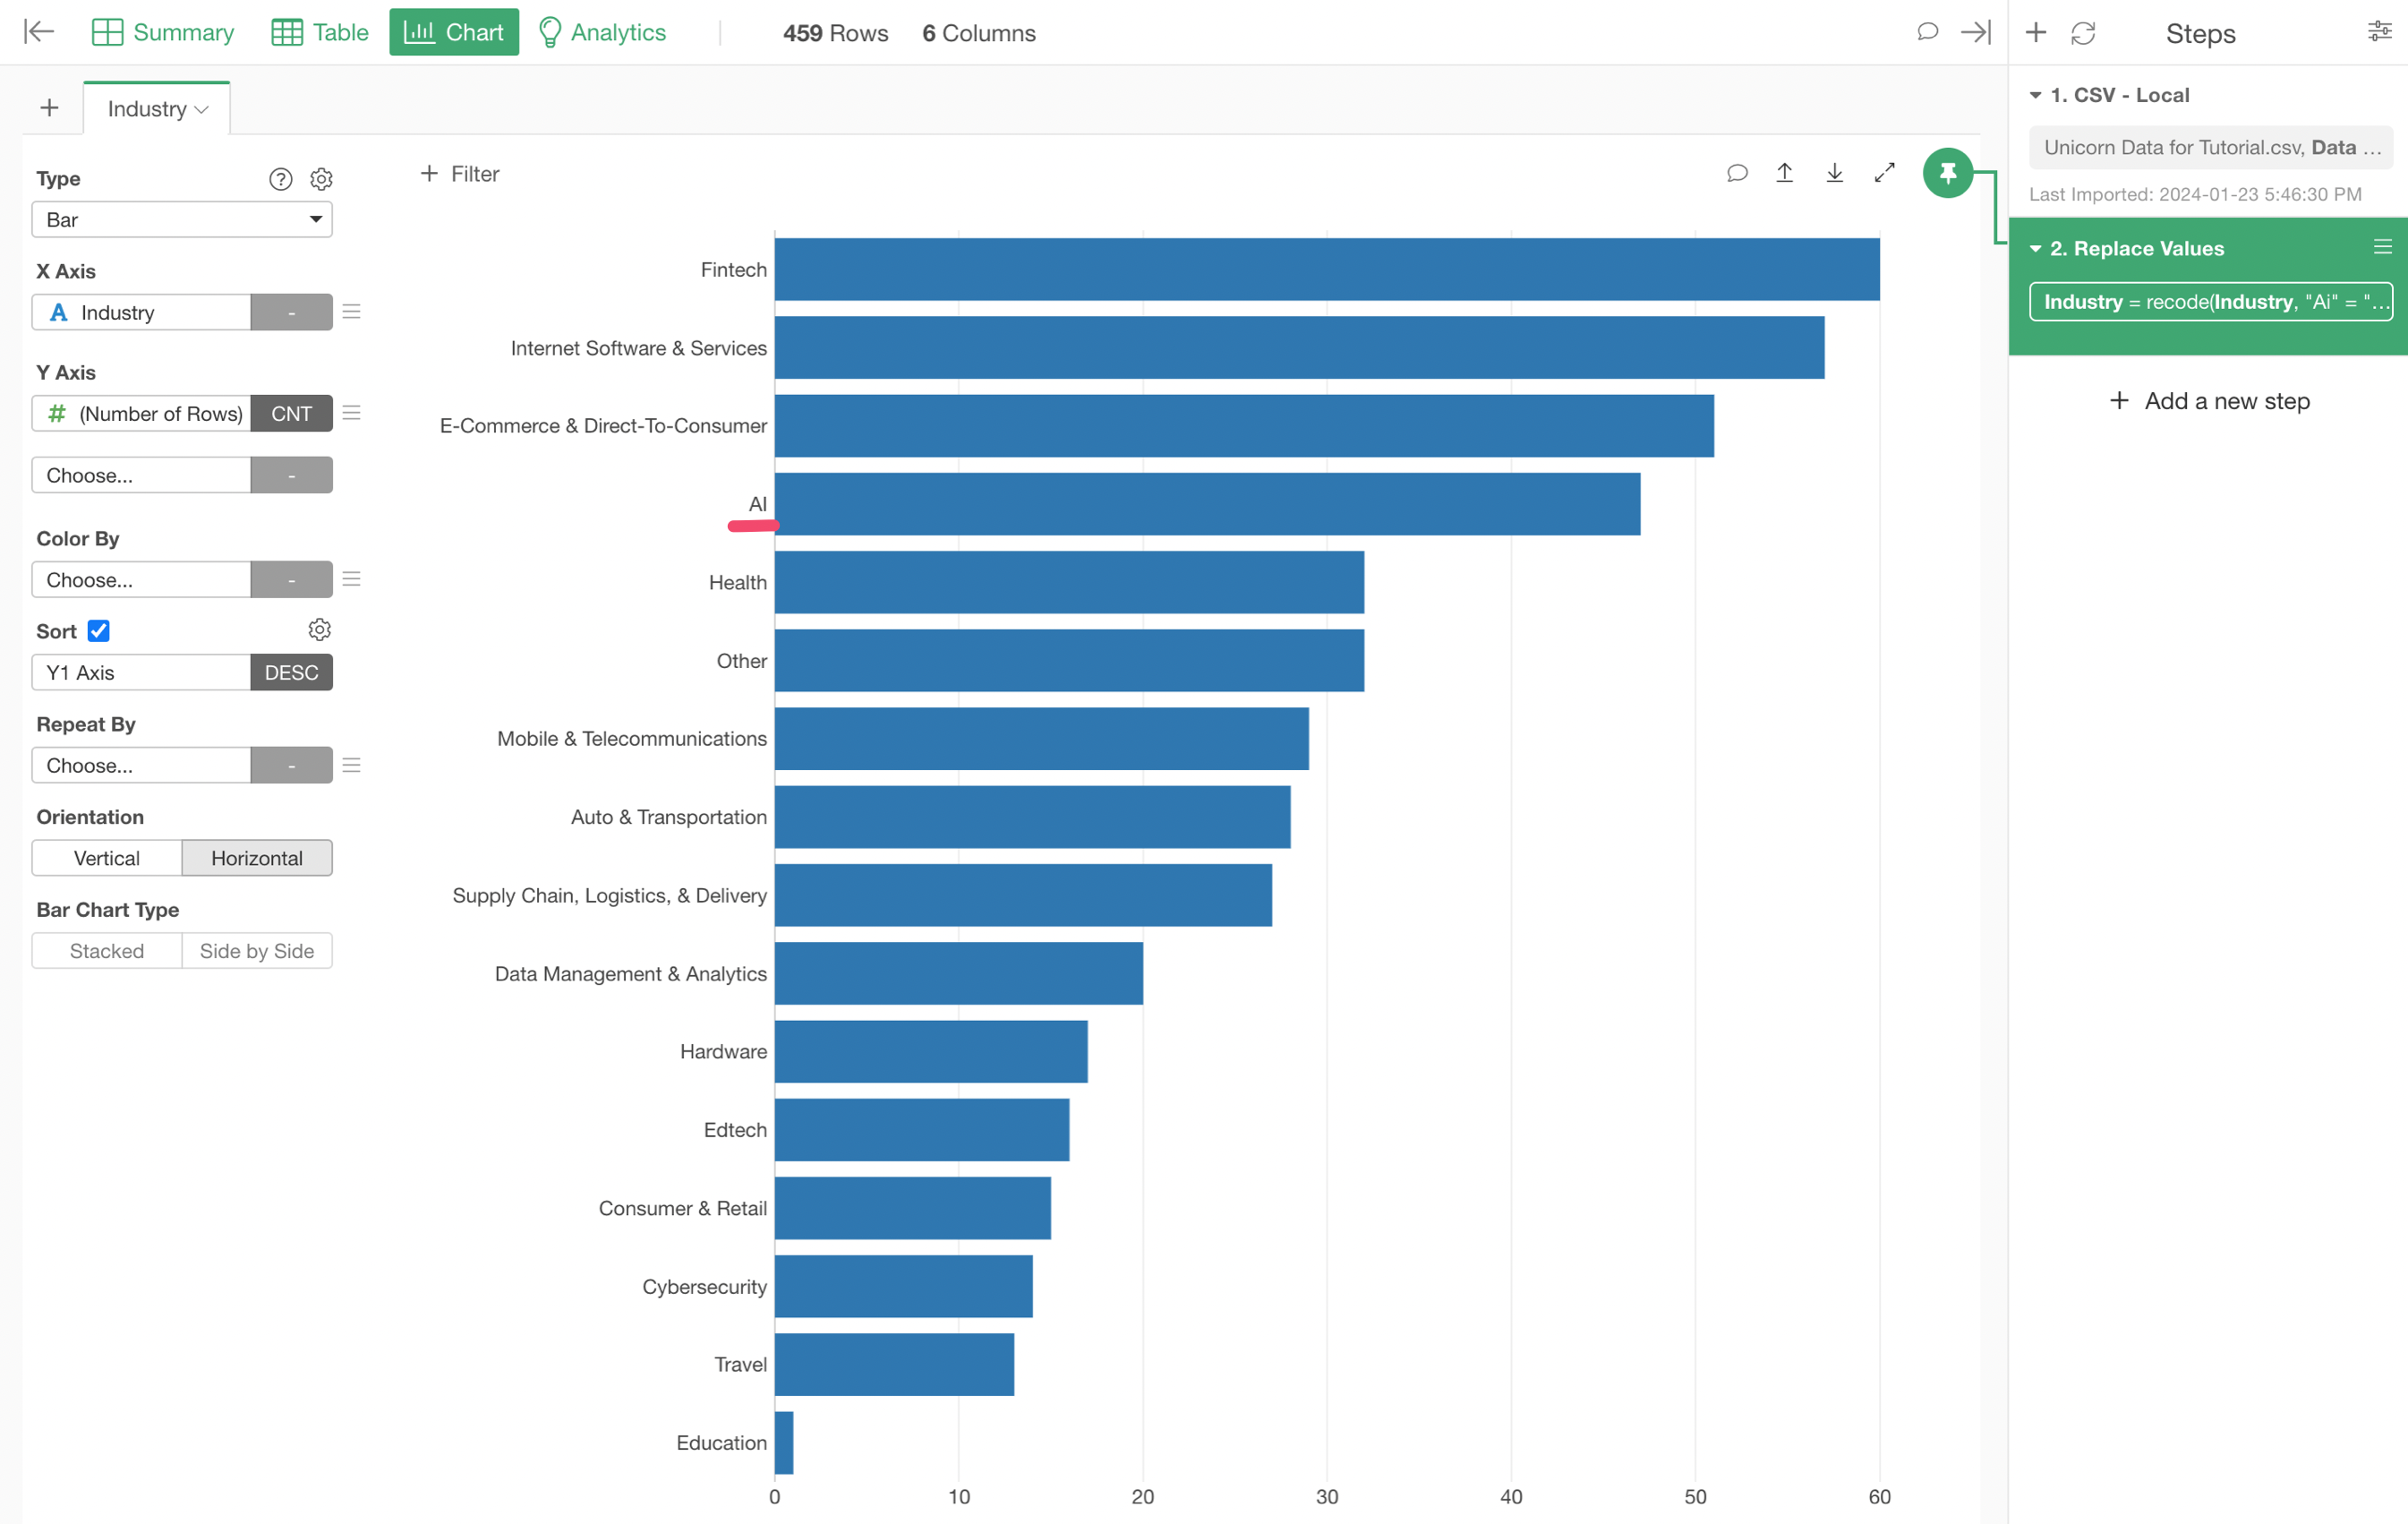Switch orientation to Vertical
This screenshot has height=1524, width=2408.
click(107, 858)
